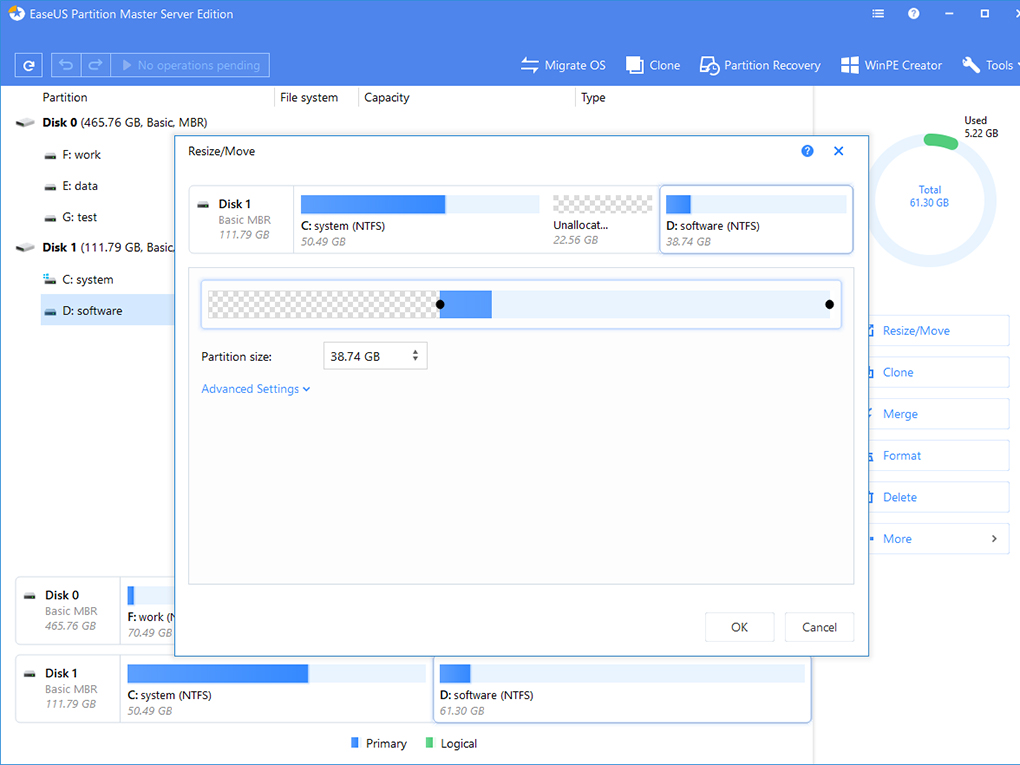1020x765 pixels.
Task: Click Delete in the right sidebar
Action: [x=939, y=497]
